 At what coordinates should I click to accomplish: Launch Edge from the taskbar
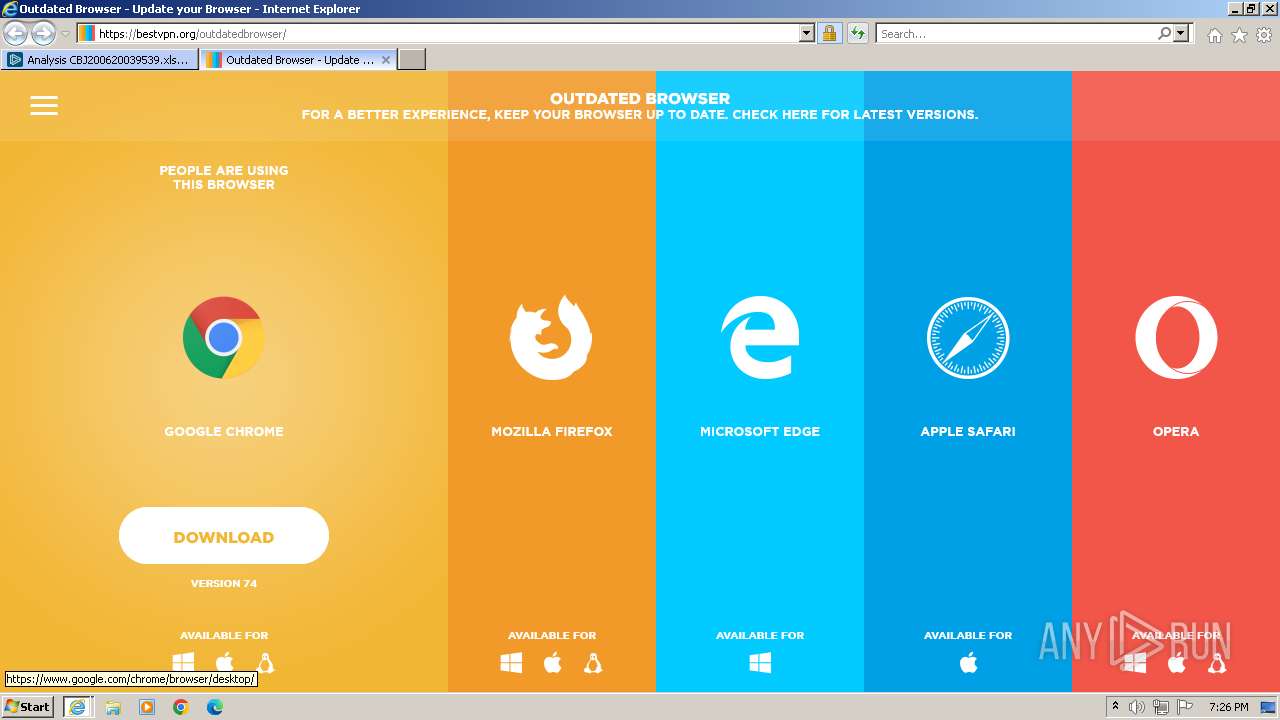[x=215, y=707]
